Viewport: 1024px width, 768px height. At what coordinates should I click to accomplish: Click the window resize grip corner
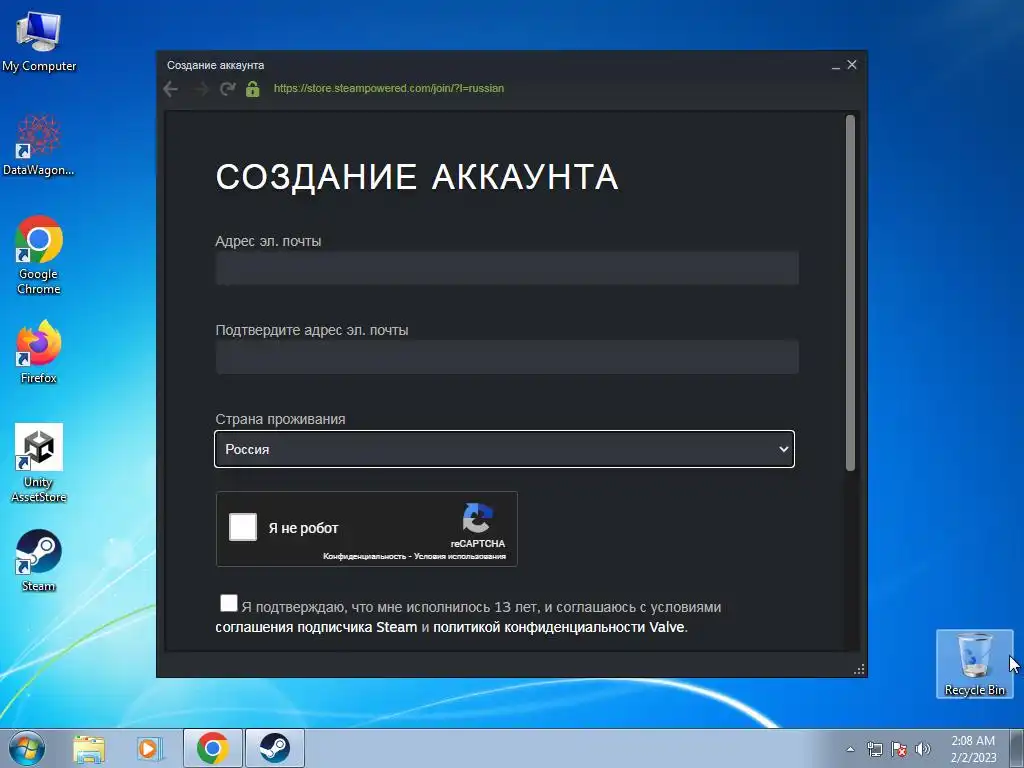pyautogui.click(x=859, y=669)
